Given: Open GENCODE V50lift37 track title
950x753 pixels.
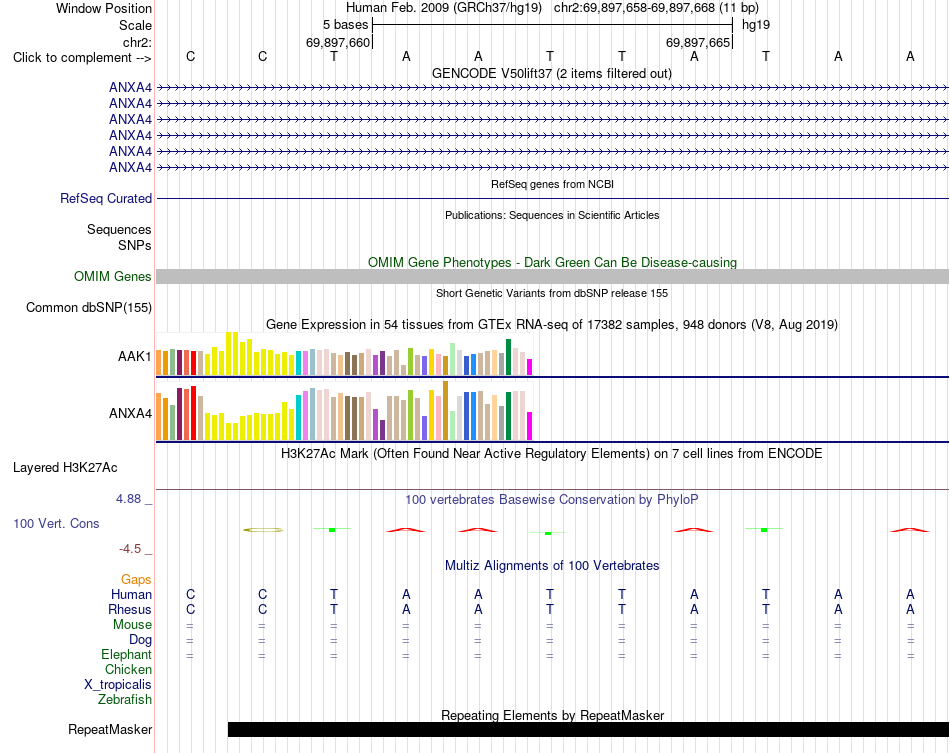Looking at the screenshot, I should point(551,73).
